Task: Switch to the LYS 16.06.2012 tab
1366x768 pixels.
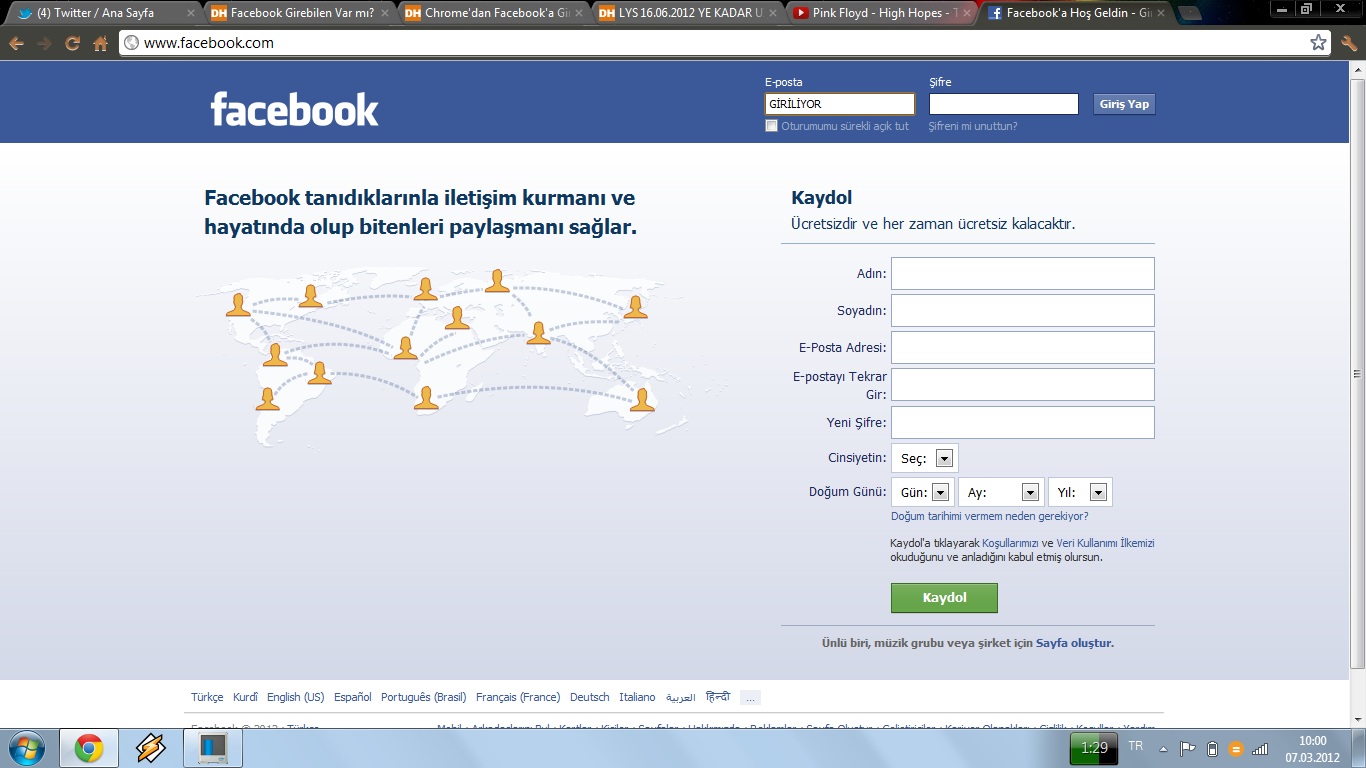Action: 688,13
